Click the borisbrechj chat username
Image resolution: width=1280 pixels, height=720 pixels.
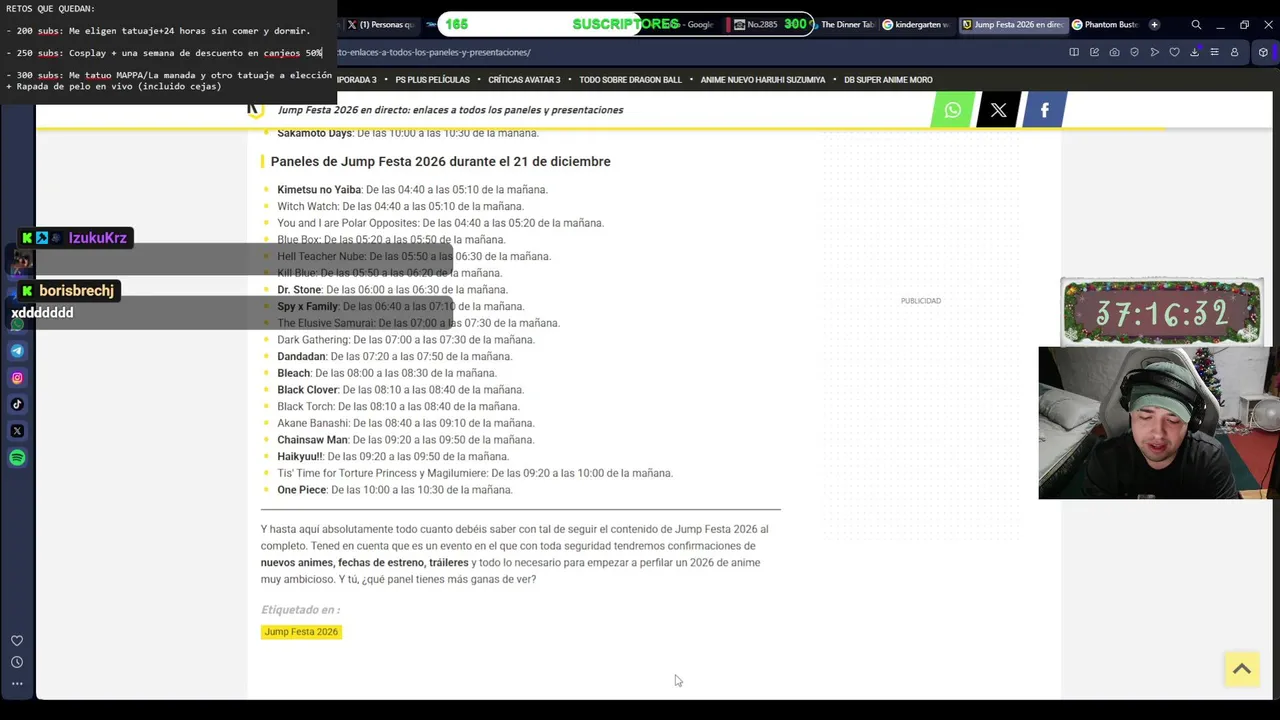[x=77, y=291]
